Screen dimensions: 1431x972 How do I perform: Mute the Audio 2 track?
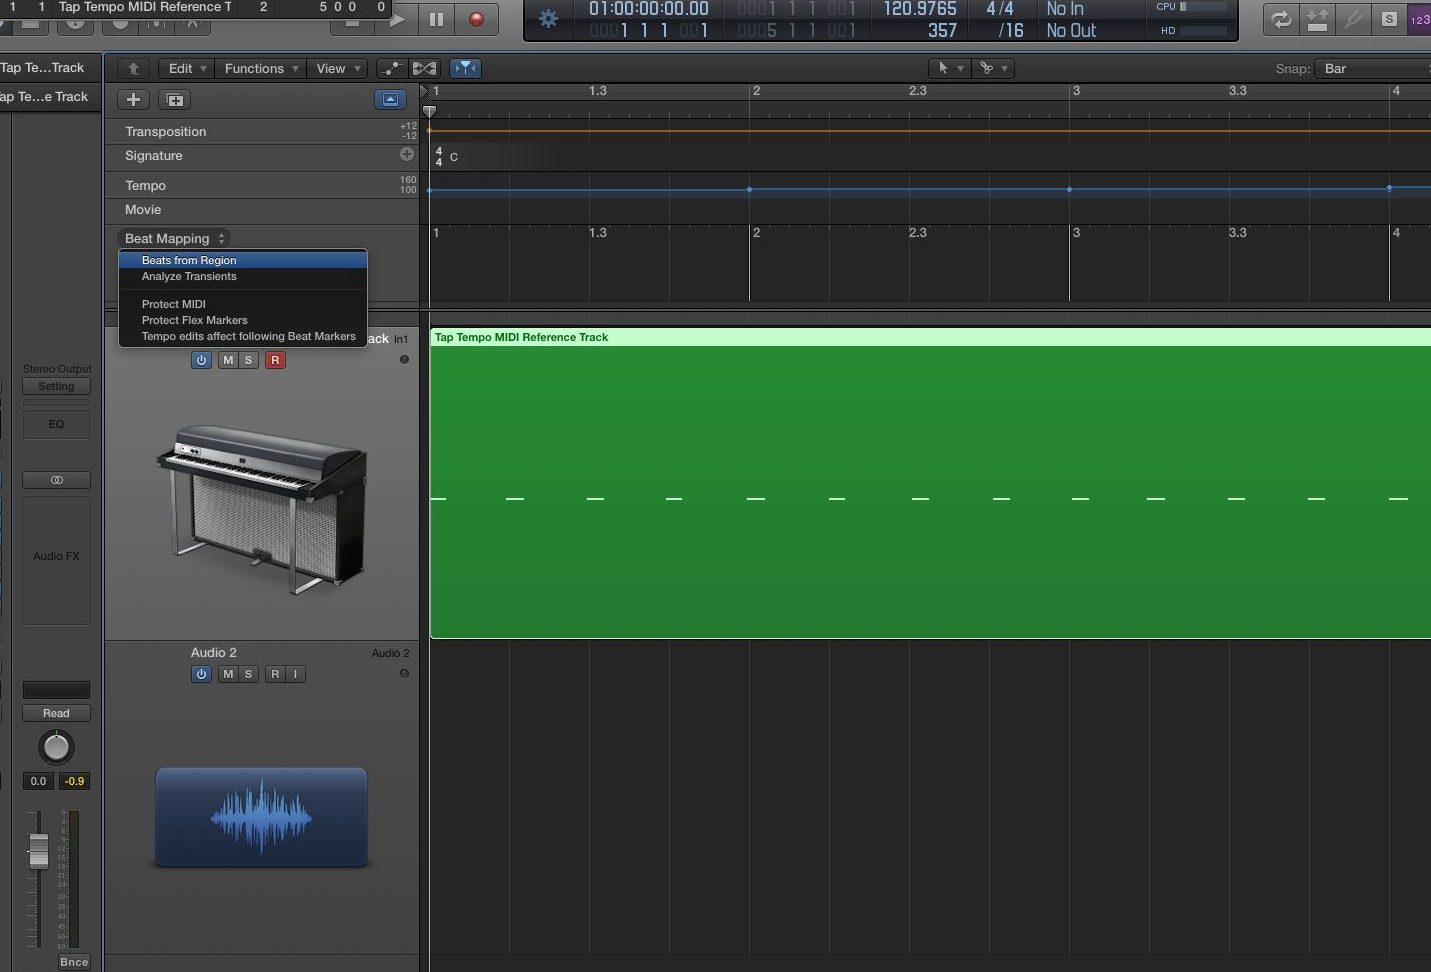(x=227, y=674)
